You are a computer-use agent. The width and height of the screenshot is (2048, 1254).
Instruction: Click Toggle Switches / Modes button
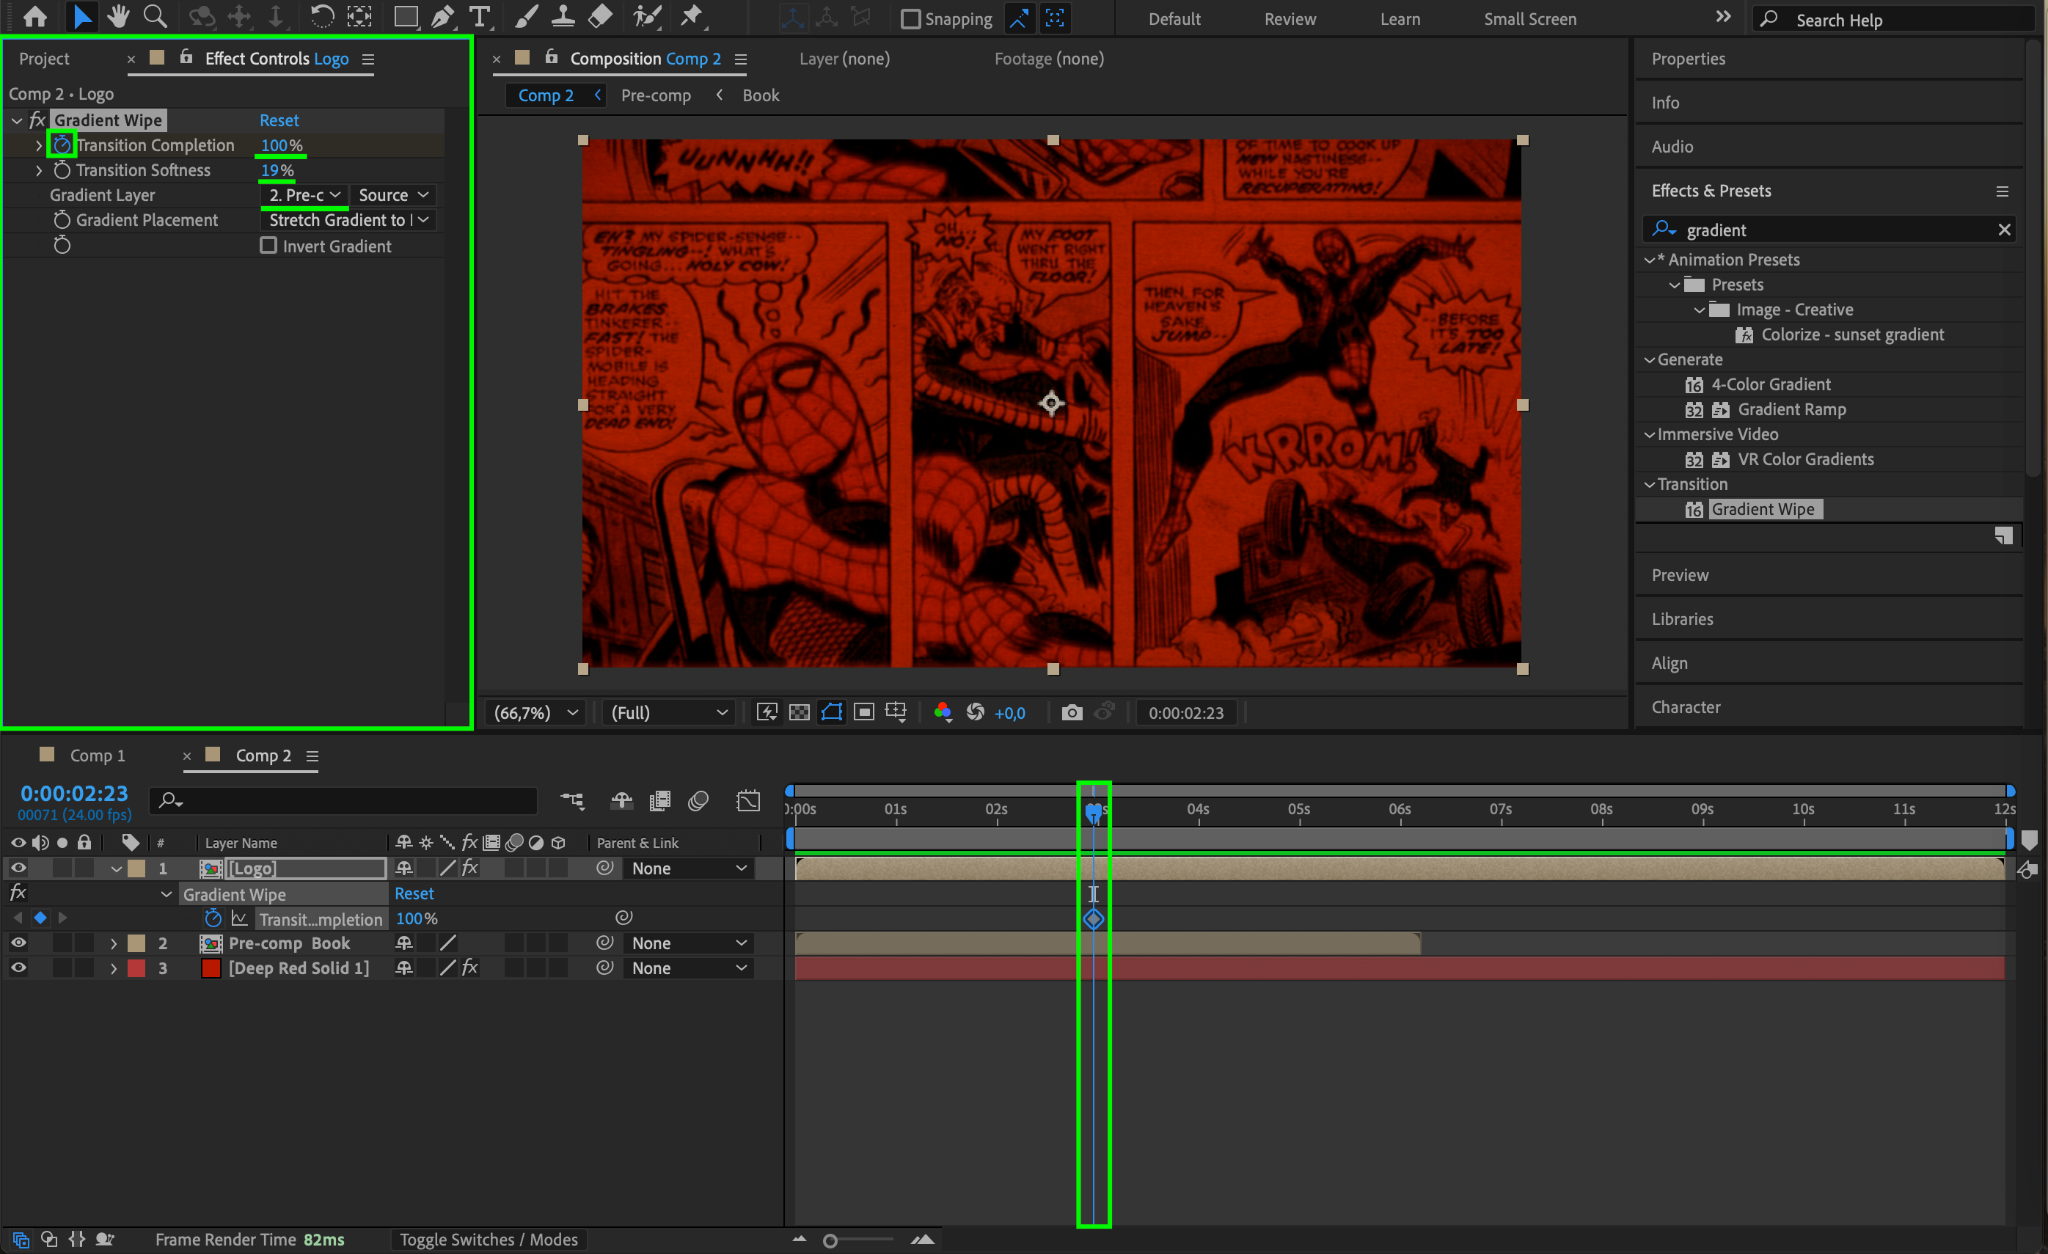(x=488, y=1239)
